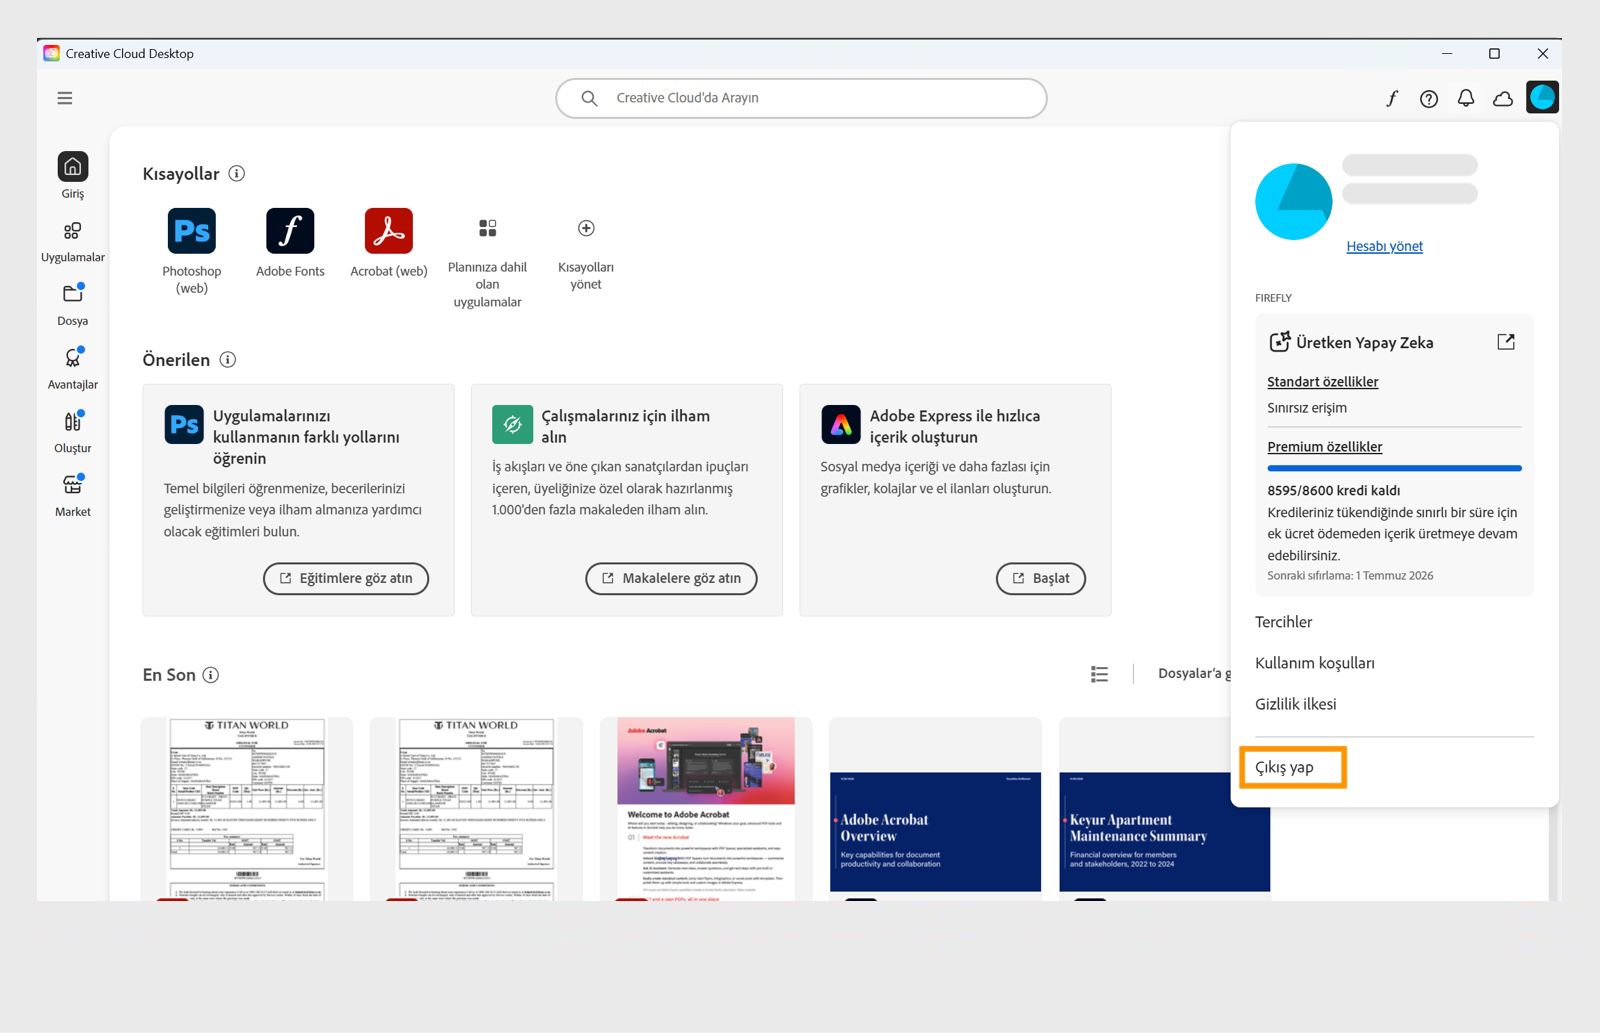
Task: Click info icon next to Kısayollar
Action: point(237,173)
